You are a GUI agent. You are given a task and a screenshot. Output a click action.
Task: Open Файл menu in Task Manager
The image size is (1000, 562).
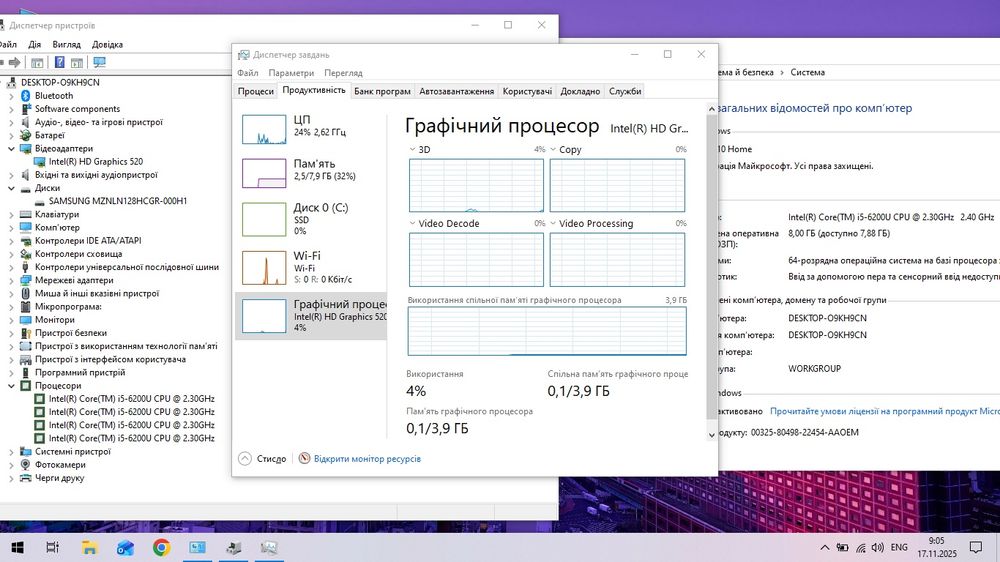pos(247,73)
